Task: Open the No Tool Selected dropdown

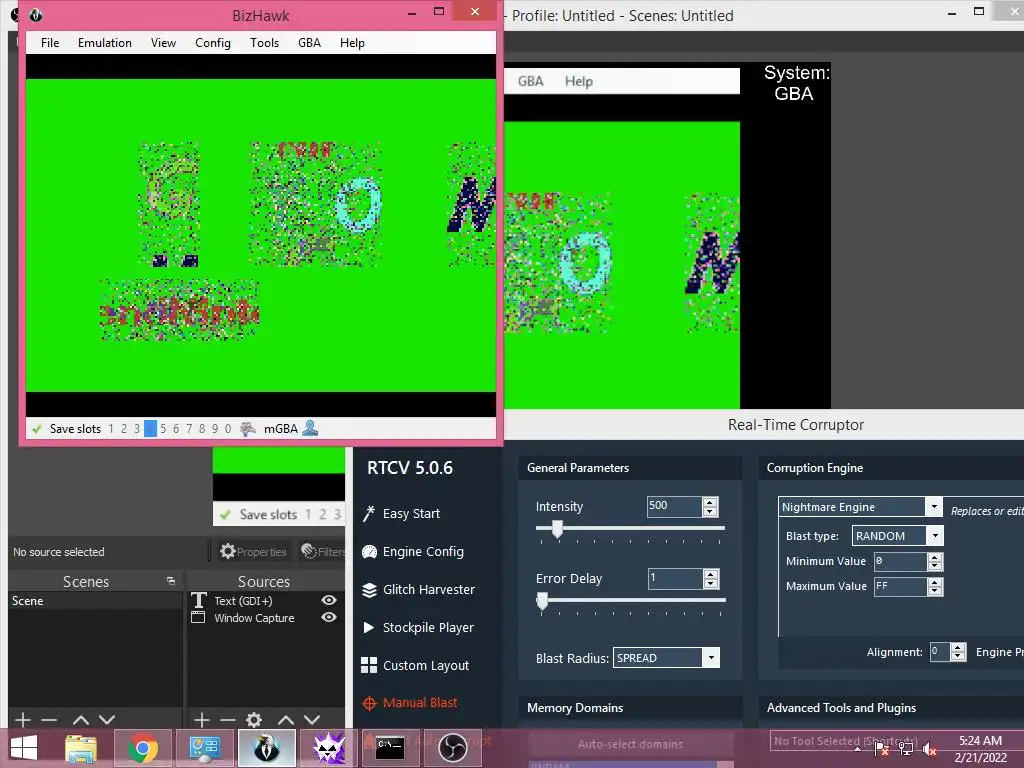Action: point(845,741)
